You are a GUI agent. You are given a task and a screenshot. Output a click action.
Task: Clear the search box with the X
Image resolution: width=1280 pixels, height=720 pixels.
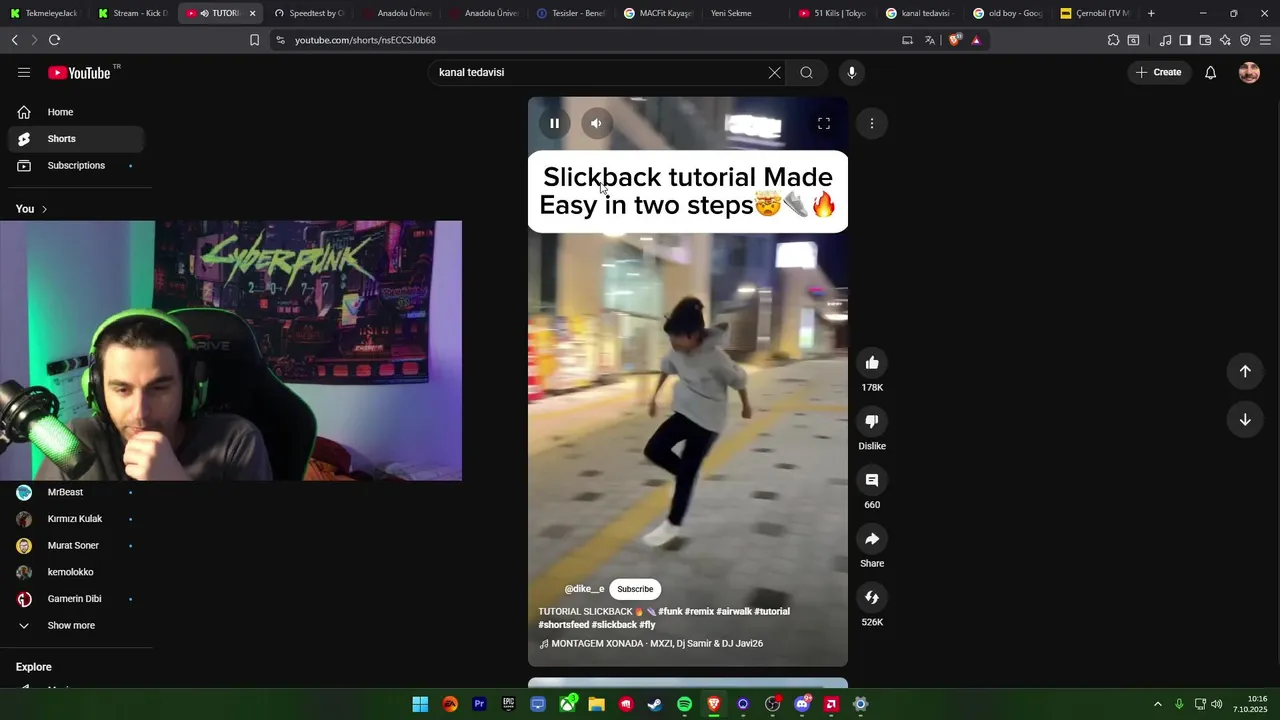774,72
